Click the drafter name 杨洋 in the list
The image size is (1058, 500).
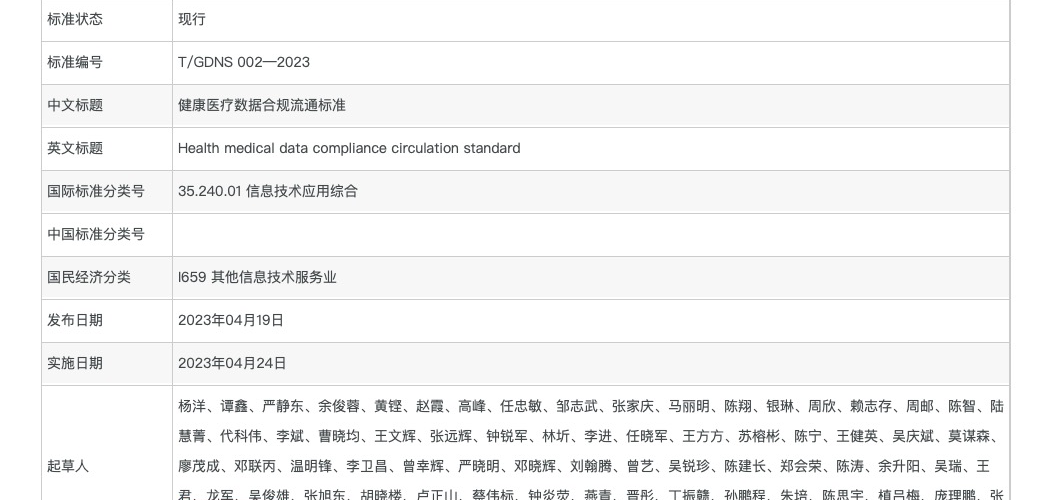pos(192,406)
